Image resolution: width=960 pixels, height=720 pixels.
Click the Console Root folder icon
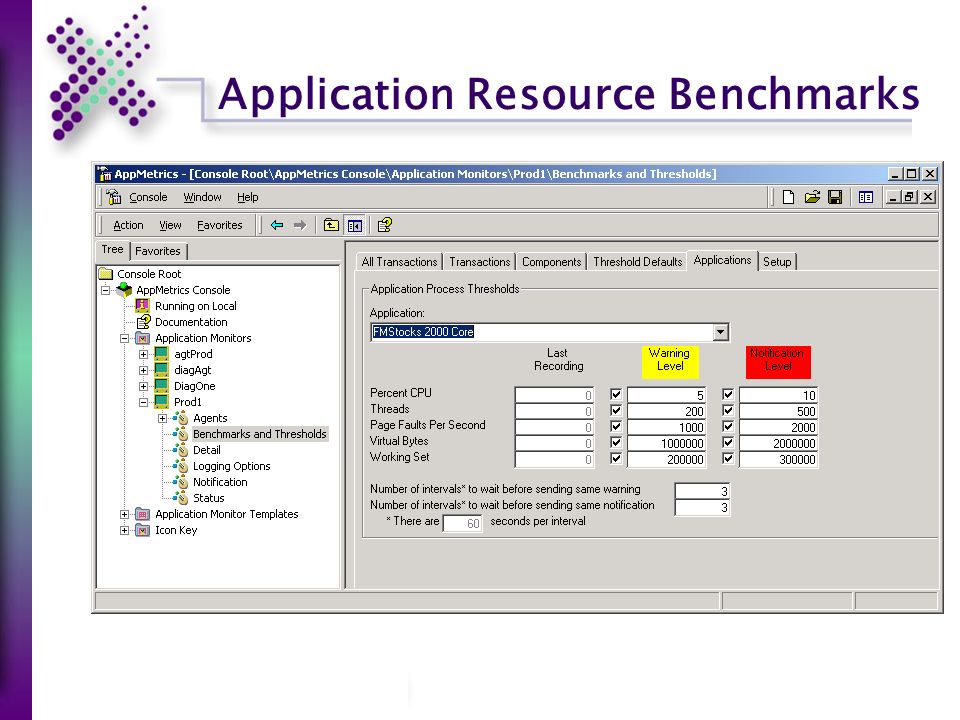point(106,274)
